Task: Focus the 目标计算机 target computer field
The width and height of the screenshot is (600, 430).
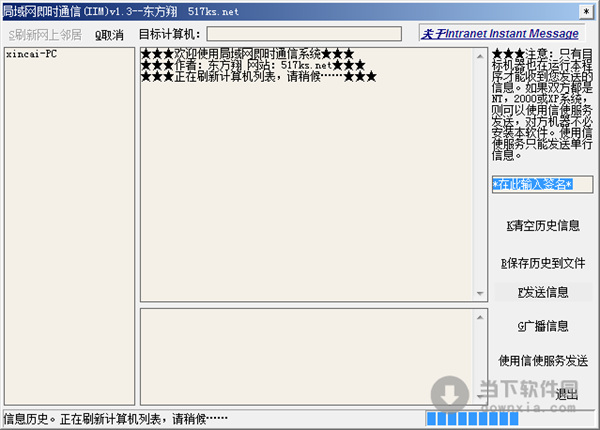Action: pos(304,34)
